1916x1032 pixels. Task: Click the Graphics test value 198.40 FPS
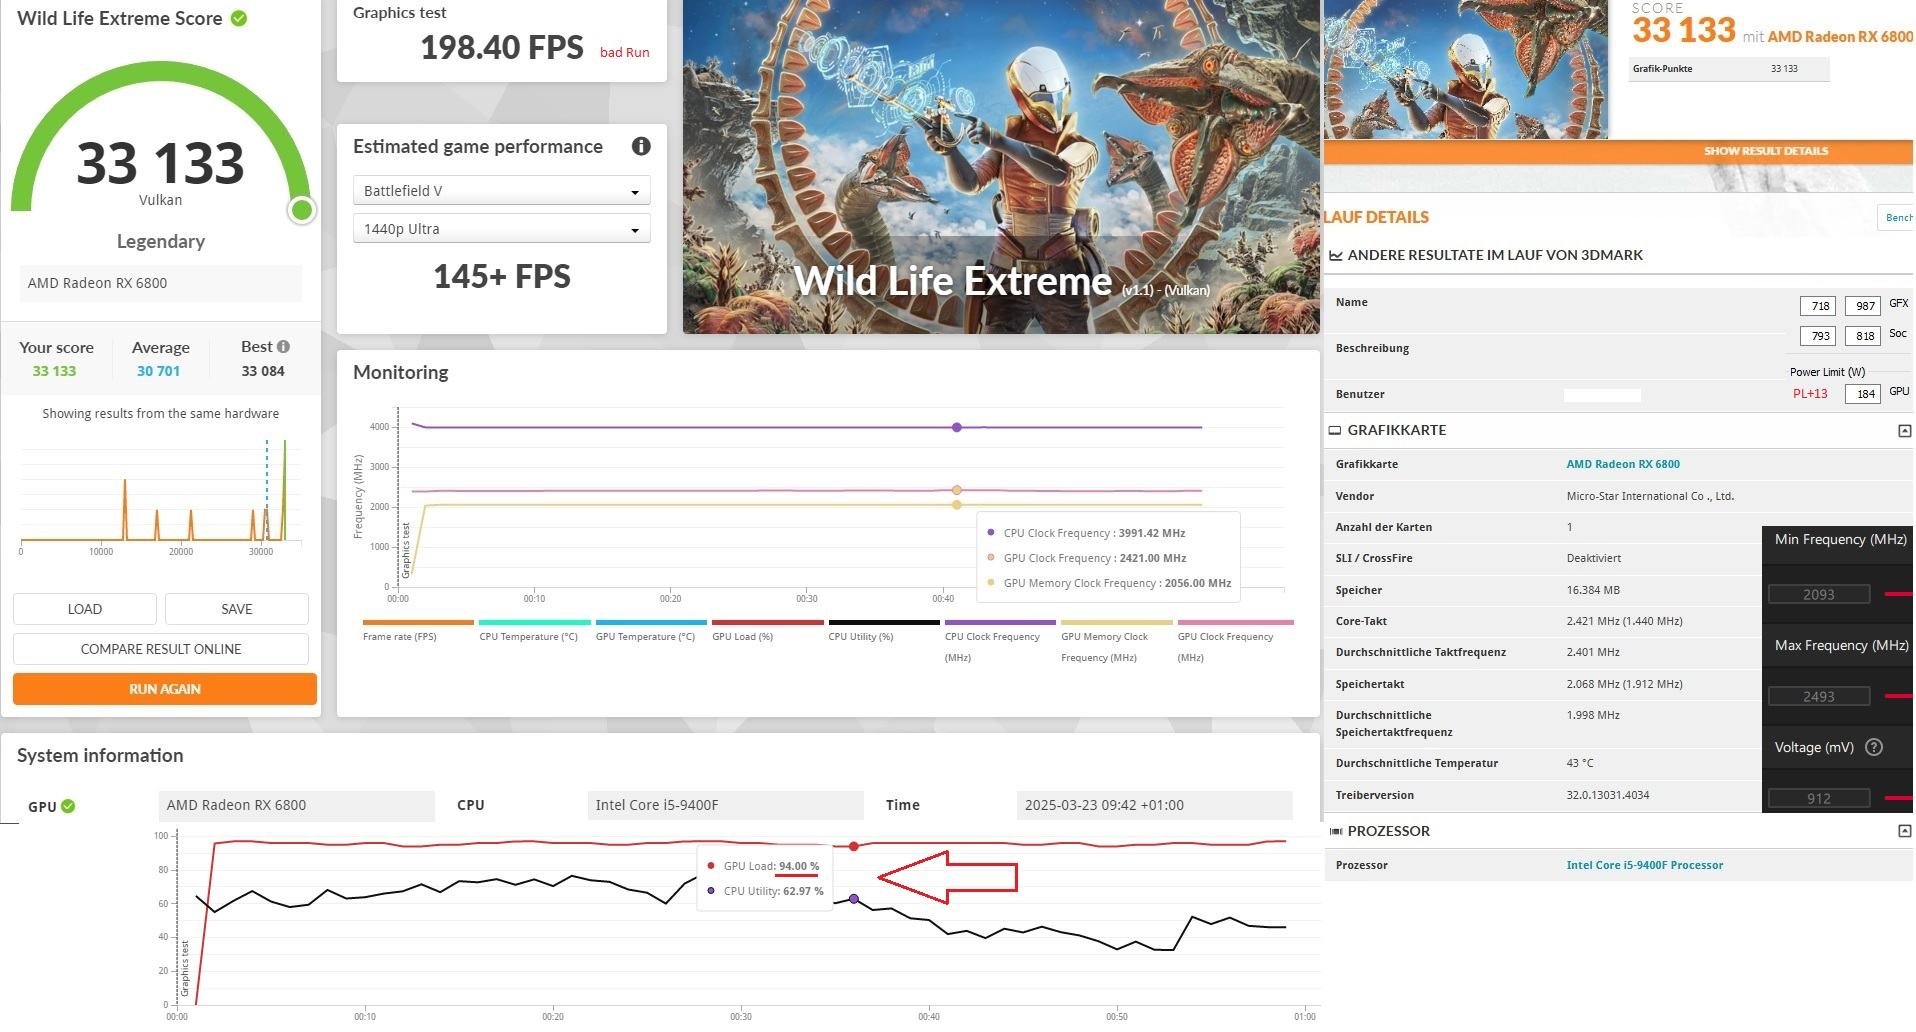click(x=502, y=47)
